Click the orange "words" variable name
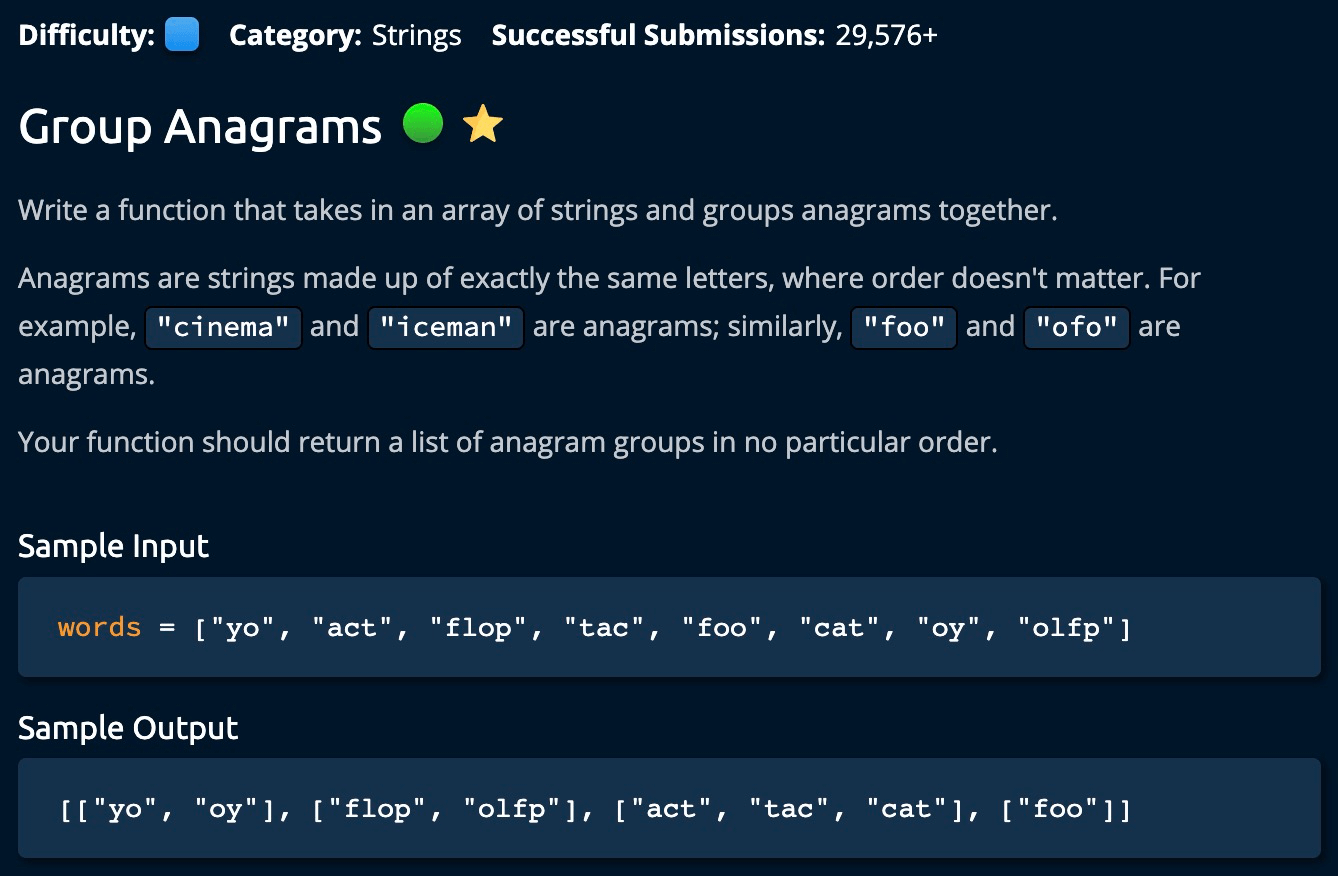 click(99, 628)
